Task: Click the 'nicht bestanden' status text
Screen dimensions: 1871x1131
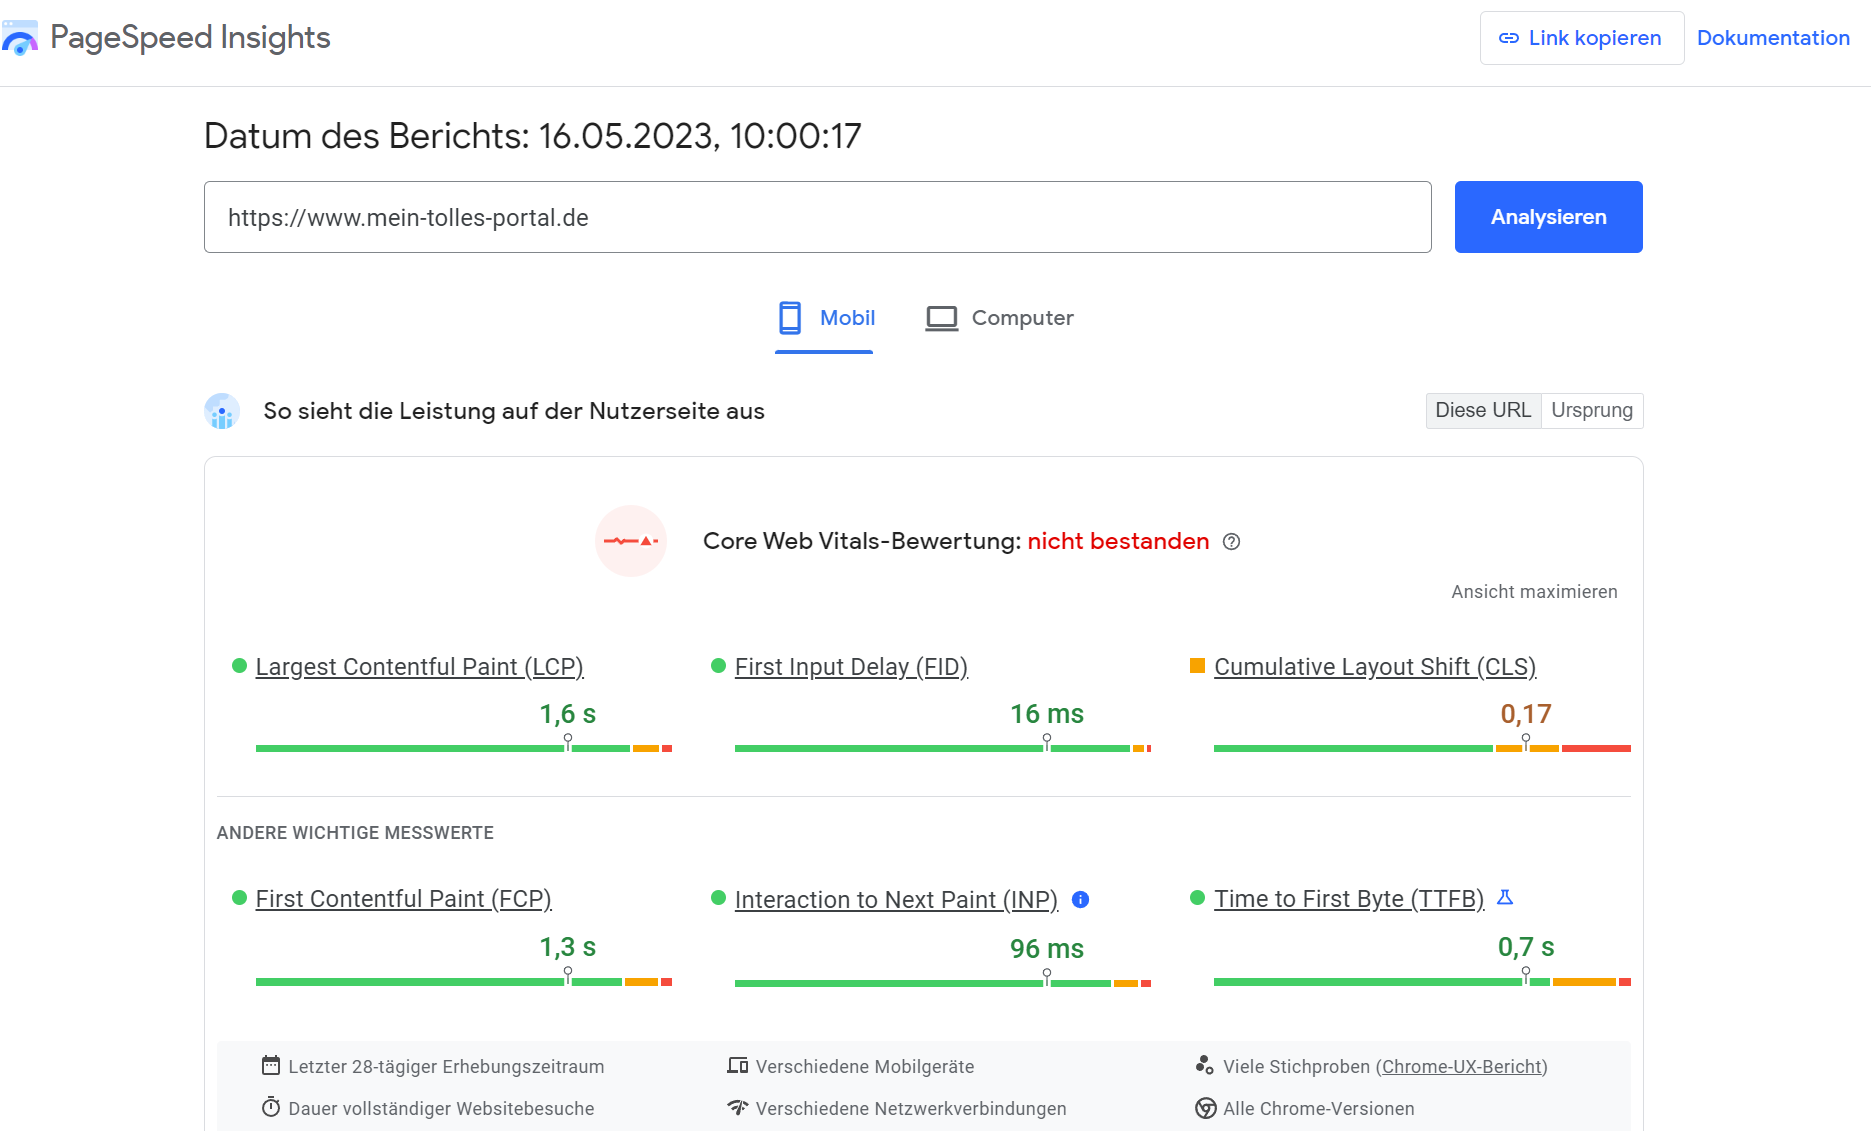Action: (1118, 541)
